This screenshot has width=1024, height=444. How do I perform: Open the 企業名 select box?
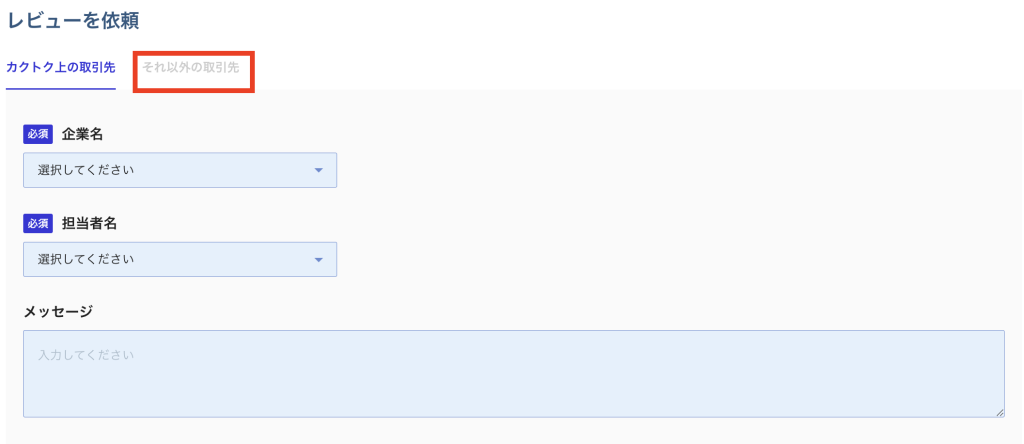click(x=180, y=170)
